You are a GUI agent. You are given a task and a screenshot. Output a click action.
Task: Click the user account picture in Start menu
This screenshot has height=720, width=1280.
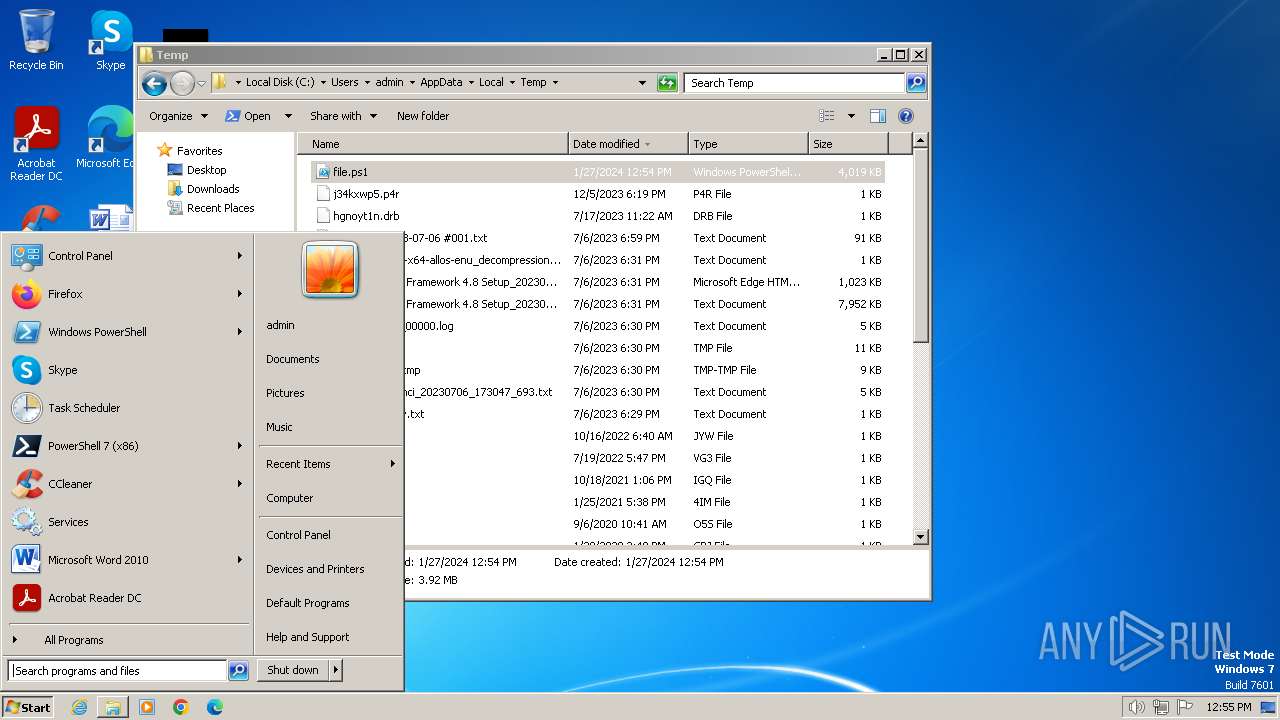point(330,269)
